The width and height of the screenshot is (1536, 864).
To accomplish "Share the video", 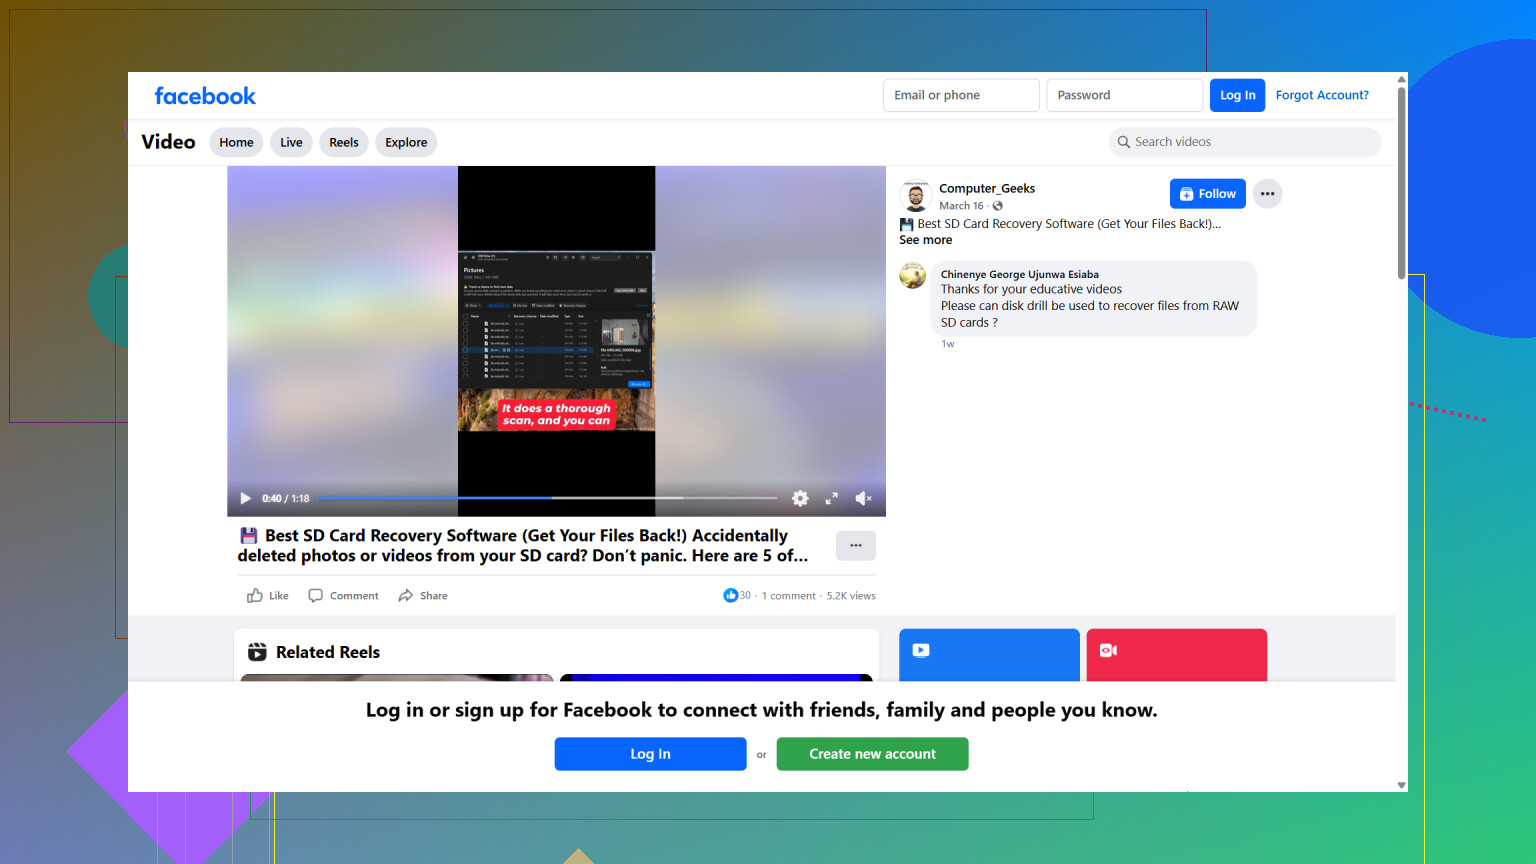I will point(423,596).
